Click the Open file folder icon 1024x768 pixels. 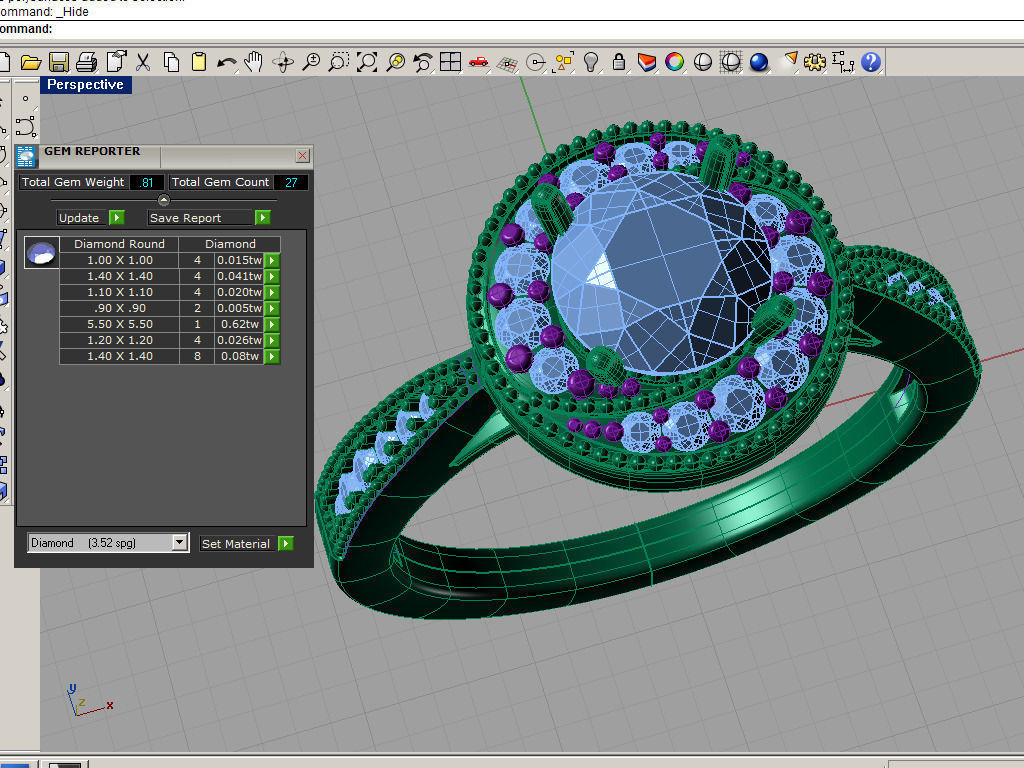31,62
